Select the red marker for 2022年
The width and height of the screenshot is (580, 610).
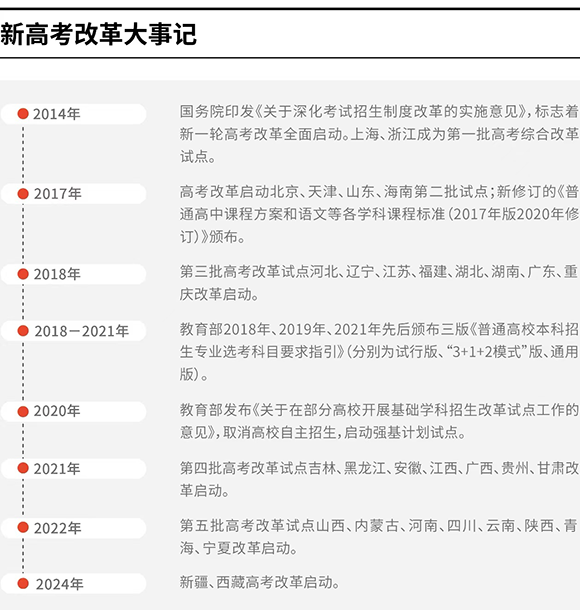23,528
